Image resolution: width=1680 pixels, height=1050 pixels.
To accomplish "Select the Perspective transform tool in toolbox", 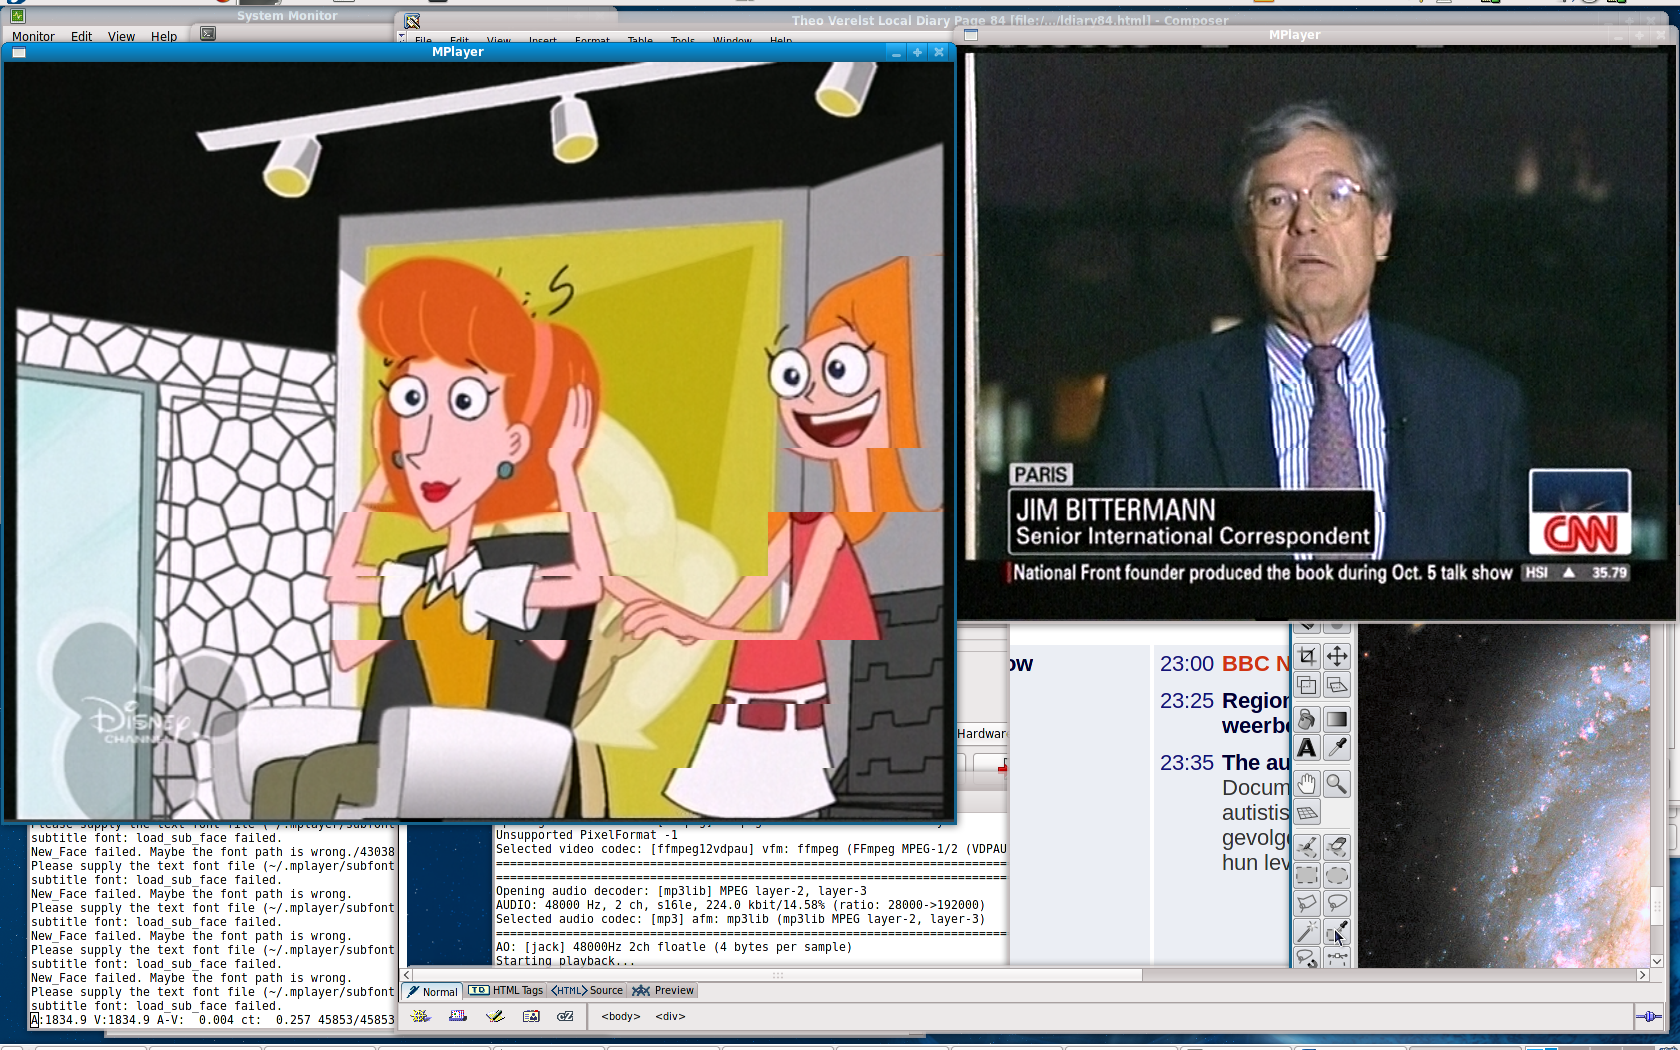I will (x=1337, y=685).
